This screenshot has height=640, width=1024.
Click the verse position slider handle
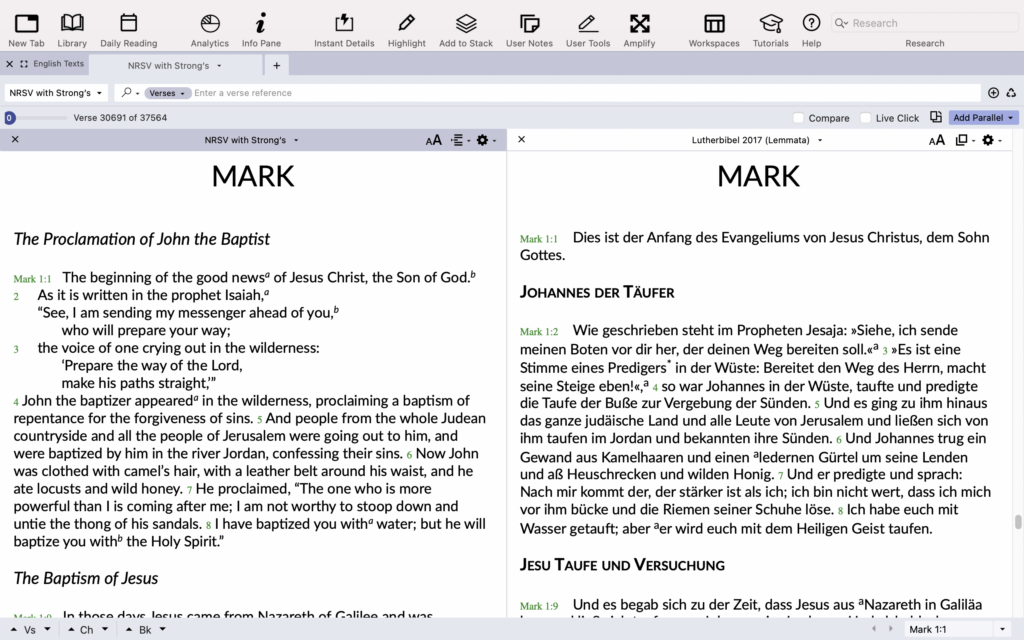tap(9, 118)
